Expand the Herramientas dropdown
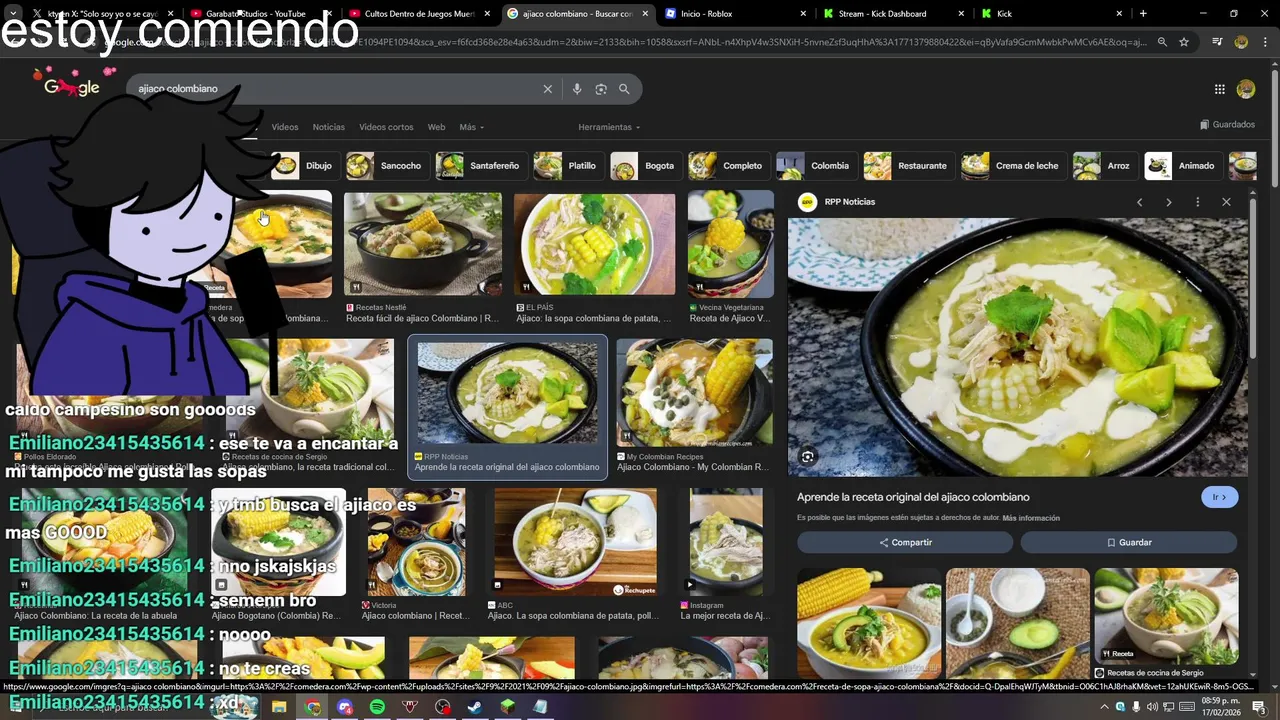 click(x=609, y=127)
